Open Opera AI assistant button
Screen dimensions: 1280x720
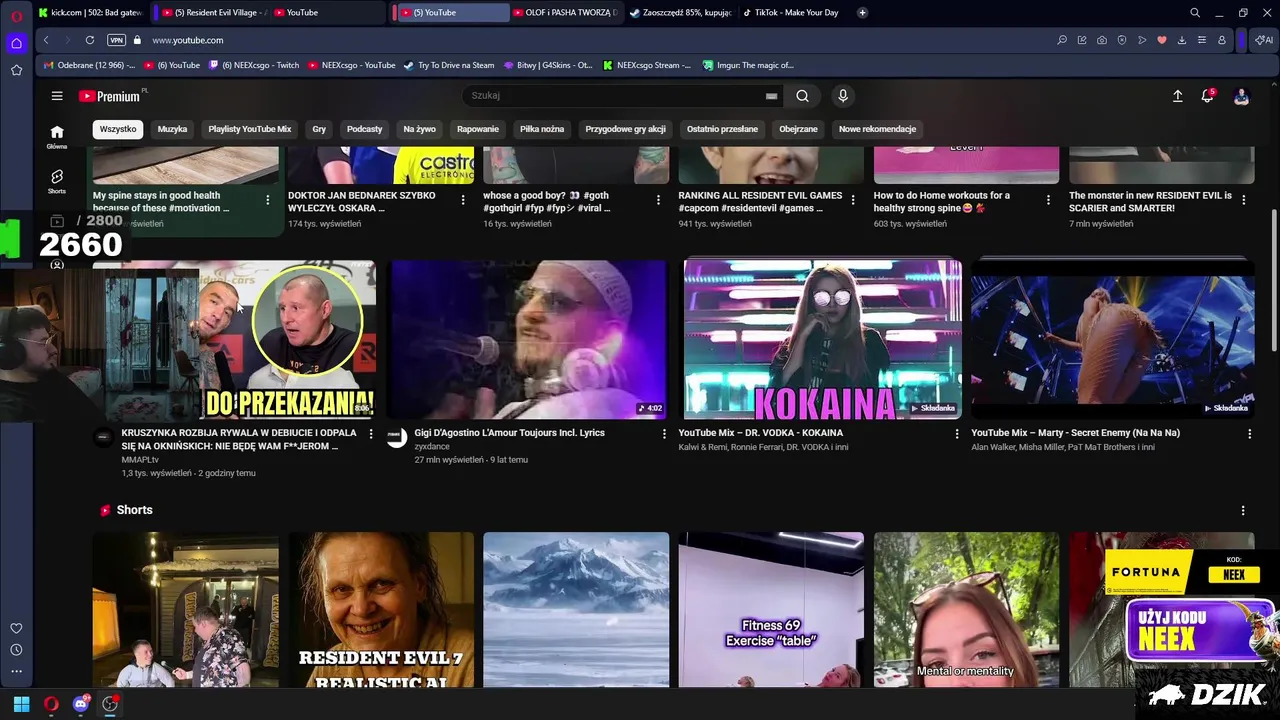[1264, 40]
